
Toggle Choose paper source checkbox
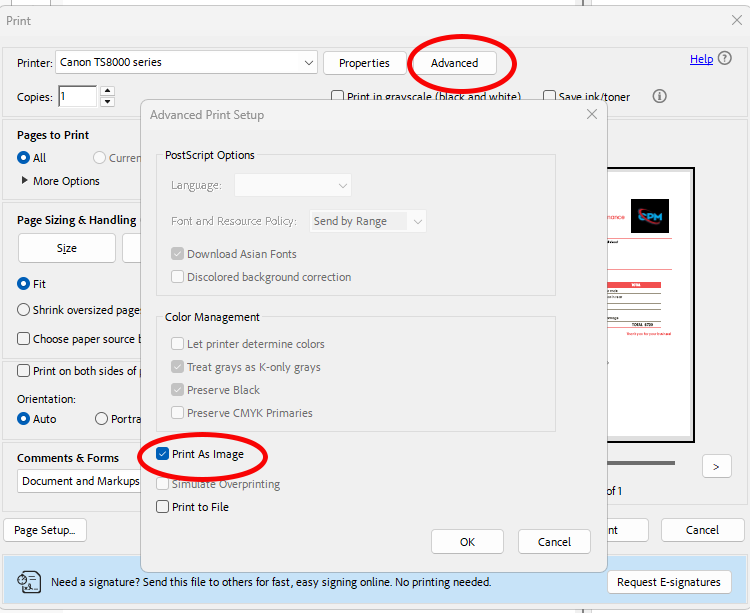click(24, 339)
